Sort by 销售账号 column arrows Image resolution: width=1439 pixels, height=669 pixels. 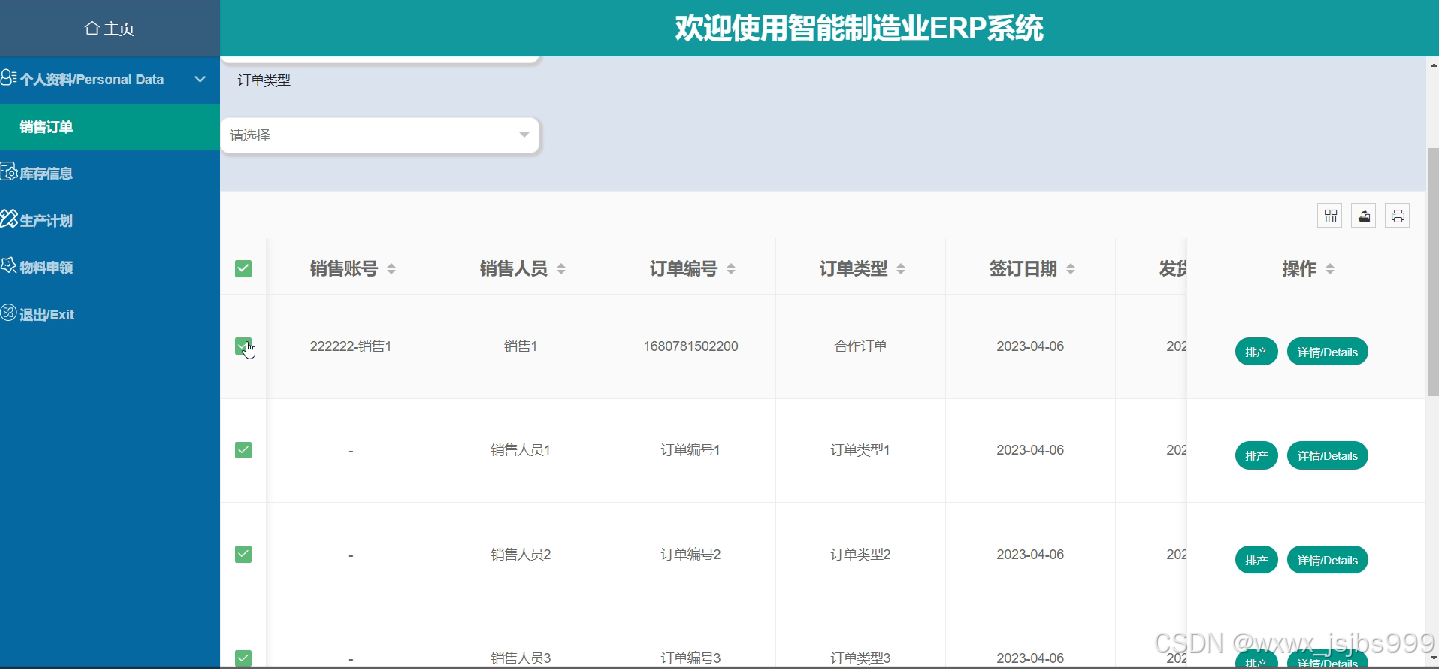391,269
